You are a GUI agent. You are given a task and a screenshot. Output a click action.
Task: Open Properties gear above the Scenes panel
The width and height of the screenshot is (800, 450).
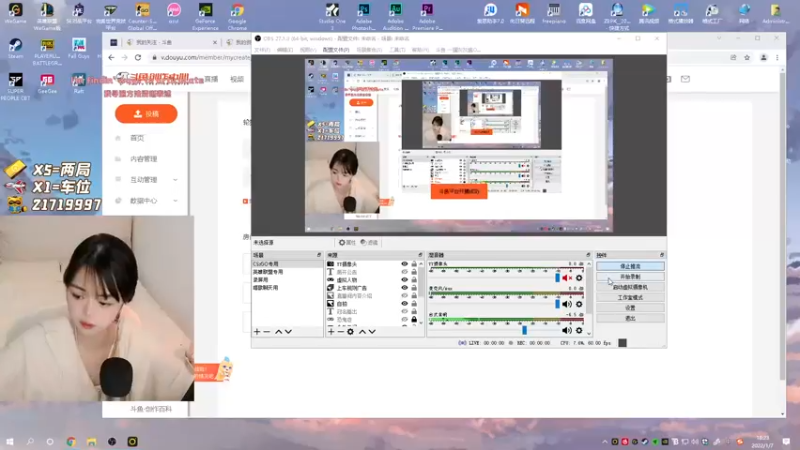(x=347, y=242)
